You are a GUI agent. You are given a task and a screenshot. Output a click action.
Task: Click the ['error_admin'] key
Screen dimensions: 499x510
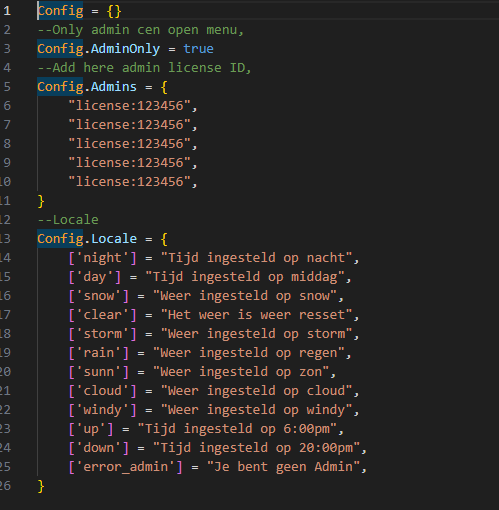(125, 467)
